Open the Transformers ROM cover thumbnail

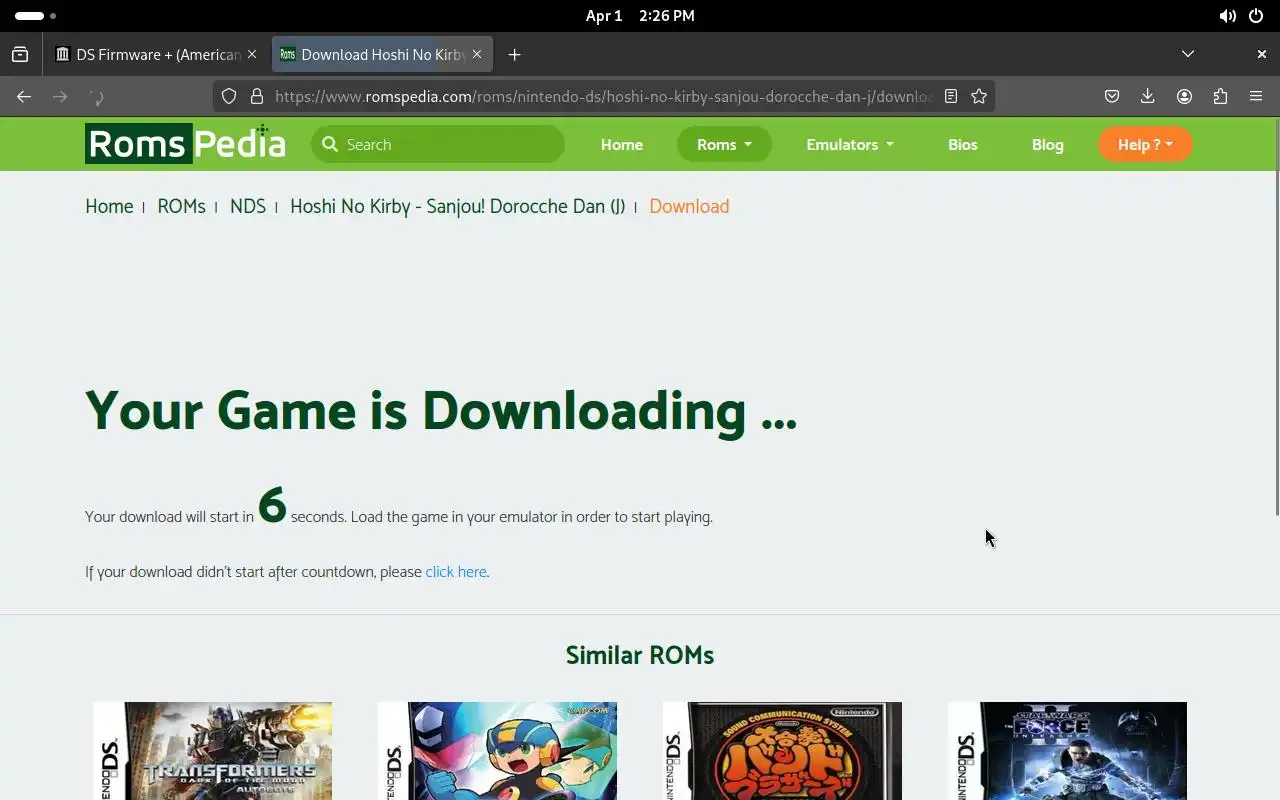[x=212, y=750]
